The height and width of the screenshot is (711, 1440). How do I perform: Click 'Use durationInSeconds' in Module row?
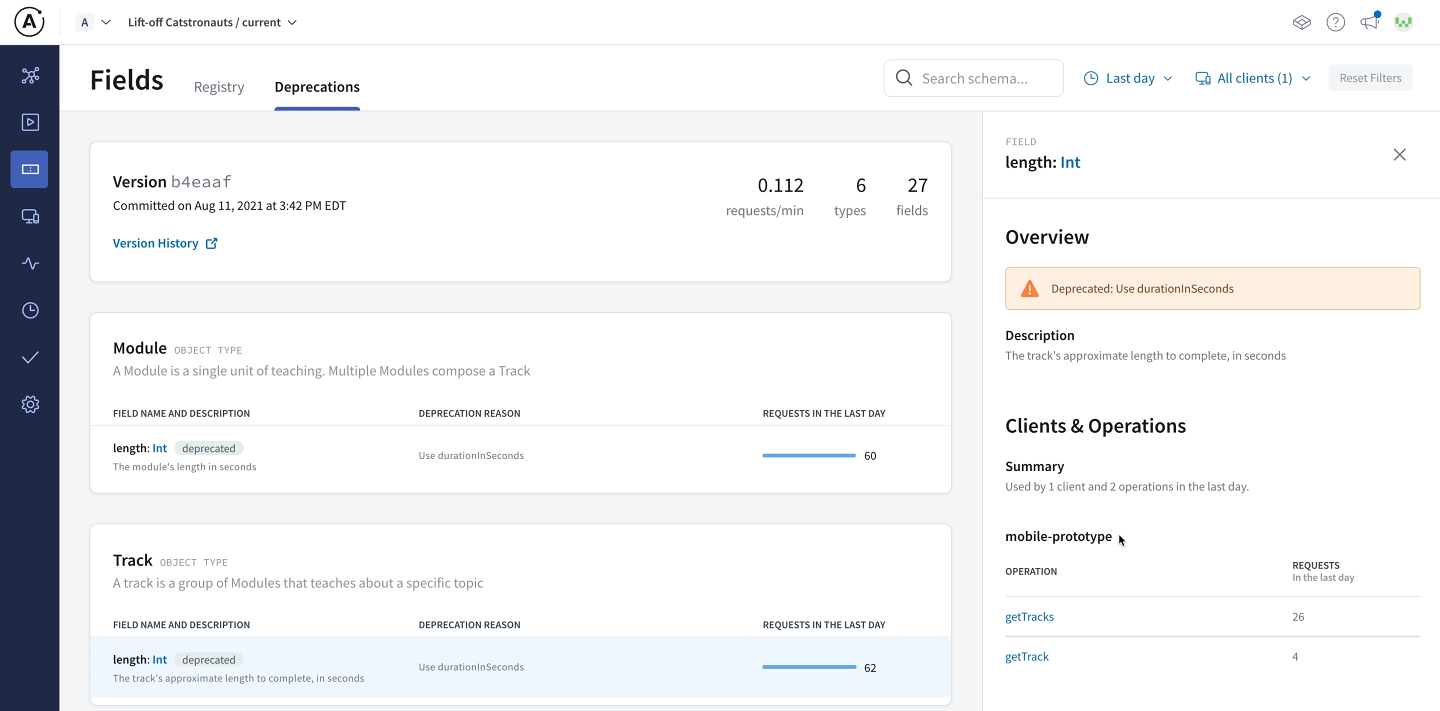(471, 456)
